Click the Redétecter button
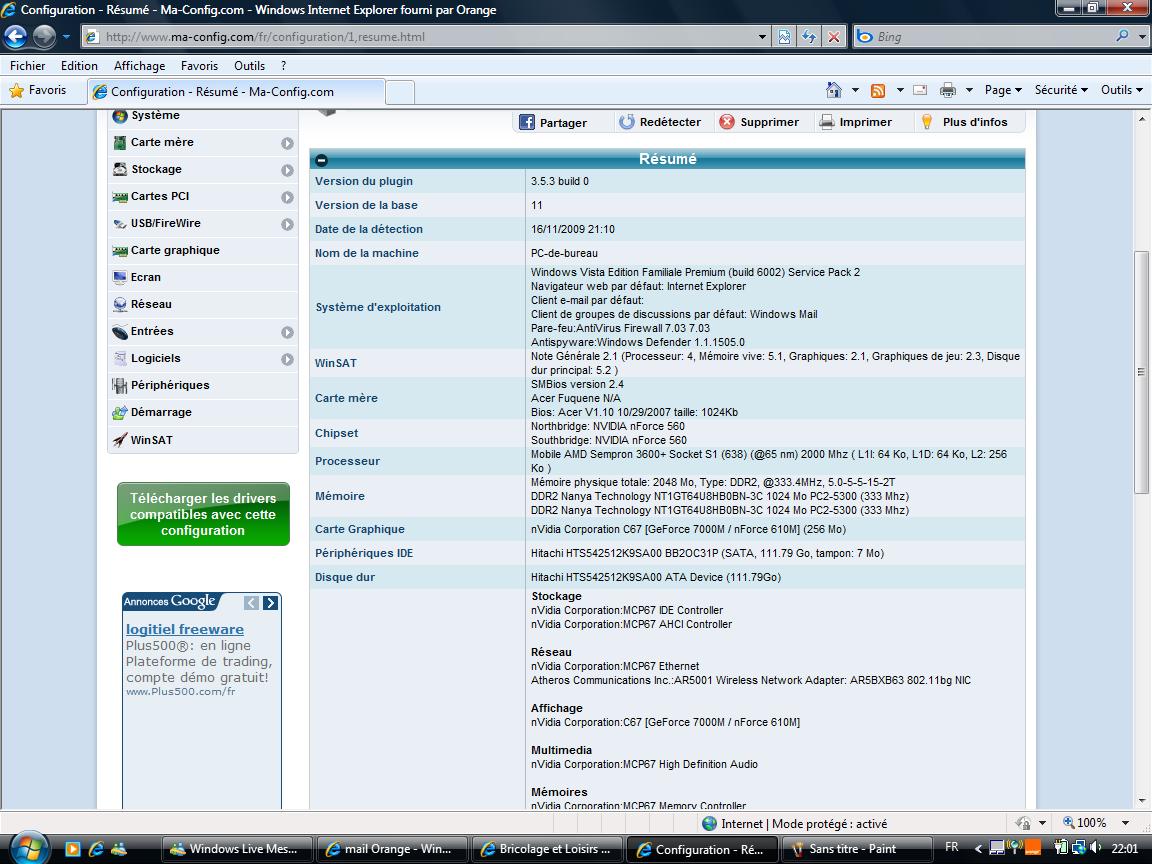This screenshot has height=864, width=1152. tap(659, 122)
